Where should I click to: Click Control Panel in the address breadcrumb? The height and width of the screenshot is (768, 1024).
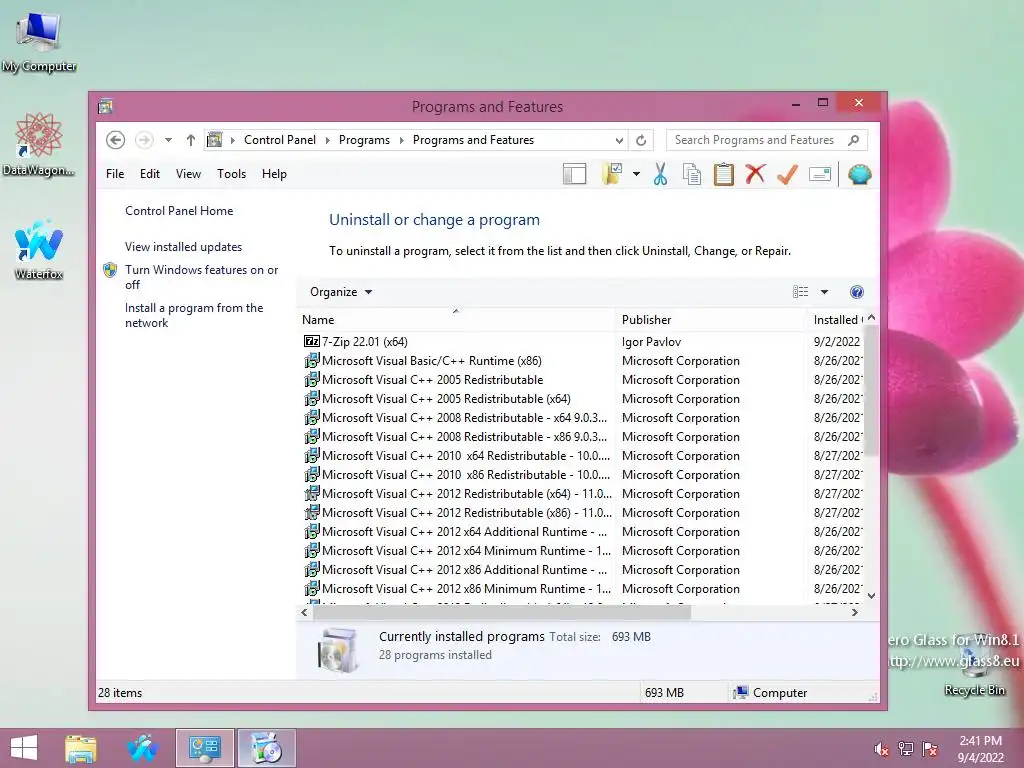[x=280, y=140]
